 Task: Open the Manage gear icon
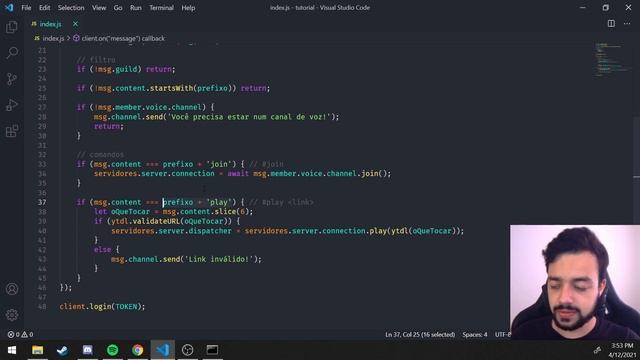12,315
